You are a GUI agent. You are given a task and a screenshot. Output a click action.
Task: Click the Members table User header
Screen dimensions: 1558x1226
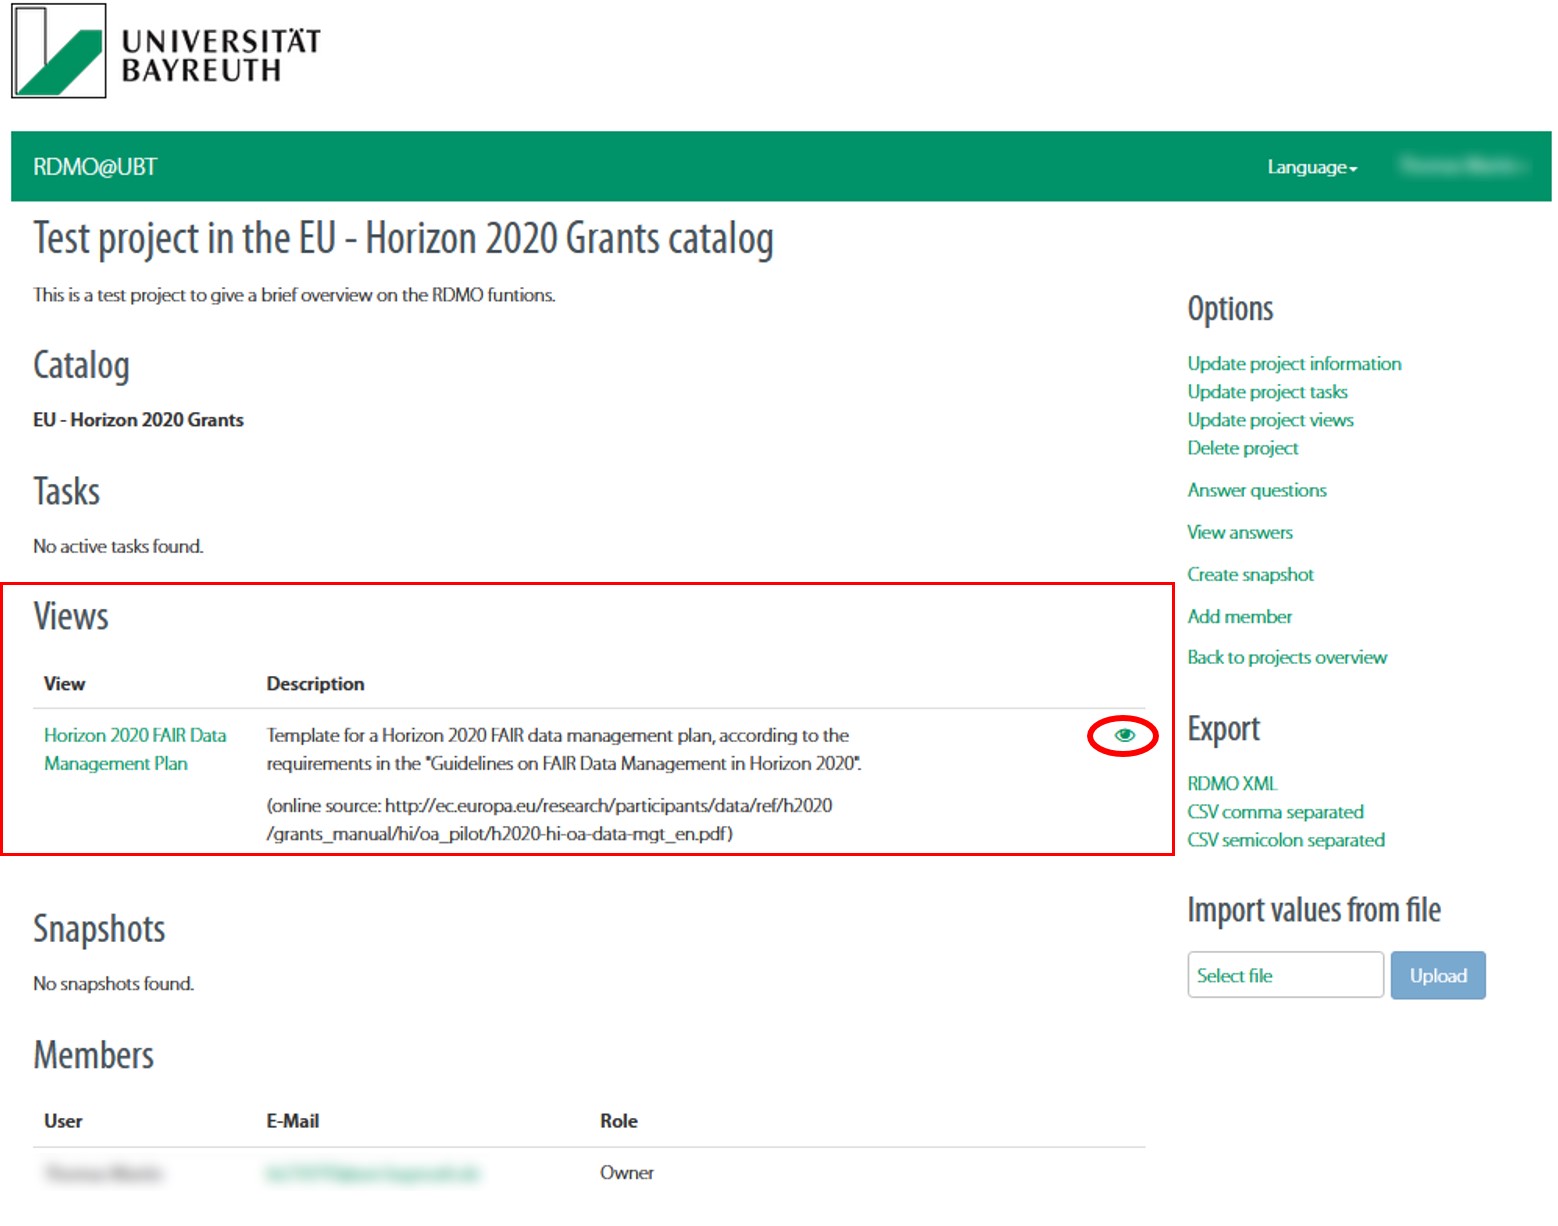pos(63,1121)
